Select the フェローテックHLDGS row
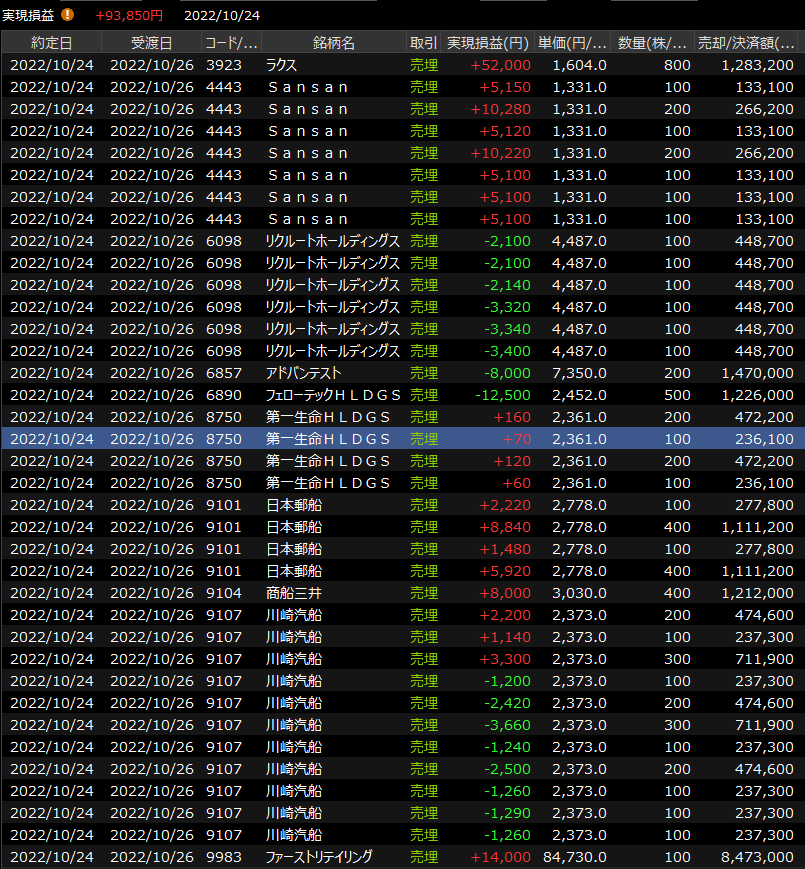The width and height of the screenshot is (805, 869). pyautogui.click(x=400, y=395)
